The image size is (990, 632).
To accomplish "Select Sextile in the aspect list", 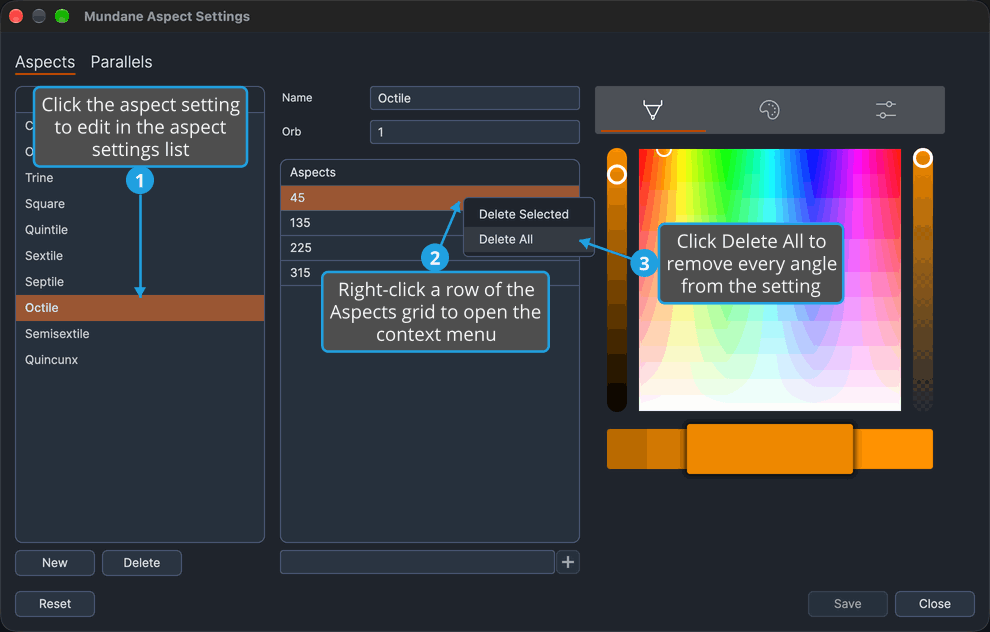I will tap(140, 256).
